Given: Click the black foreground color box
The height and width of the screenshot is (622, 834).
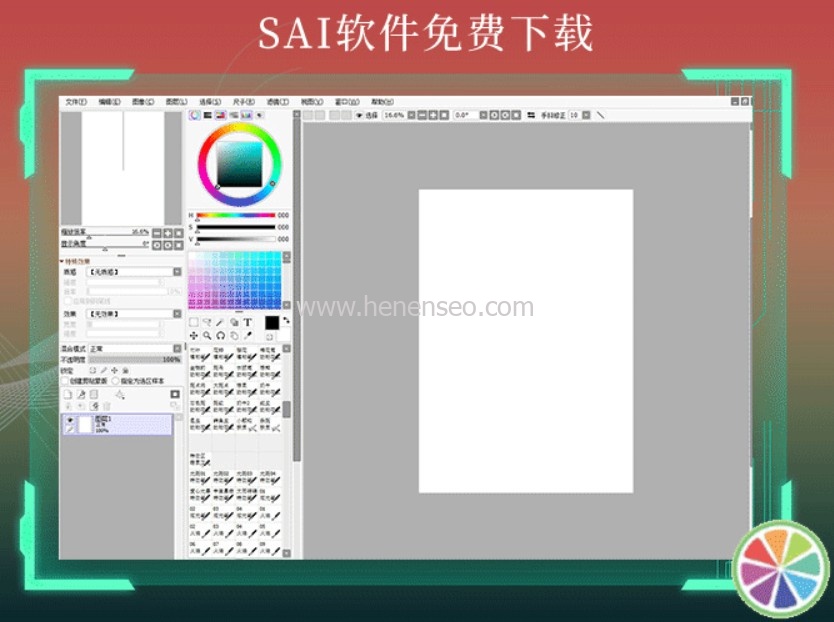Looking at the screenshot, I should 272,323.
